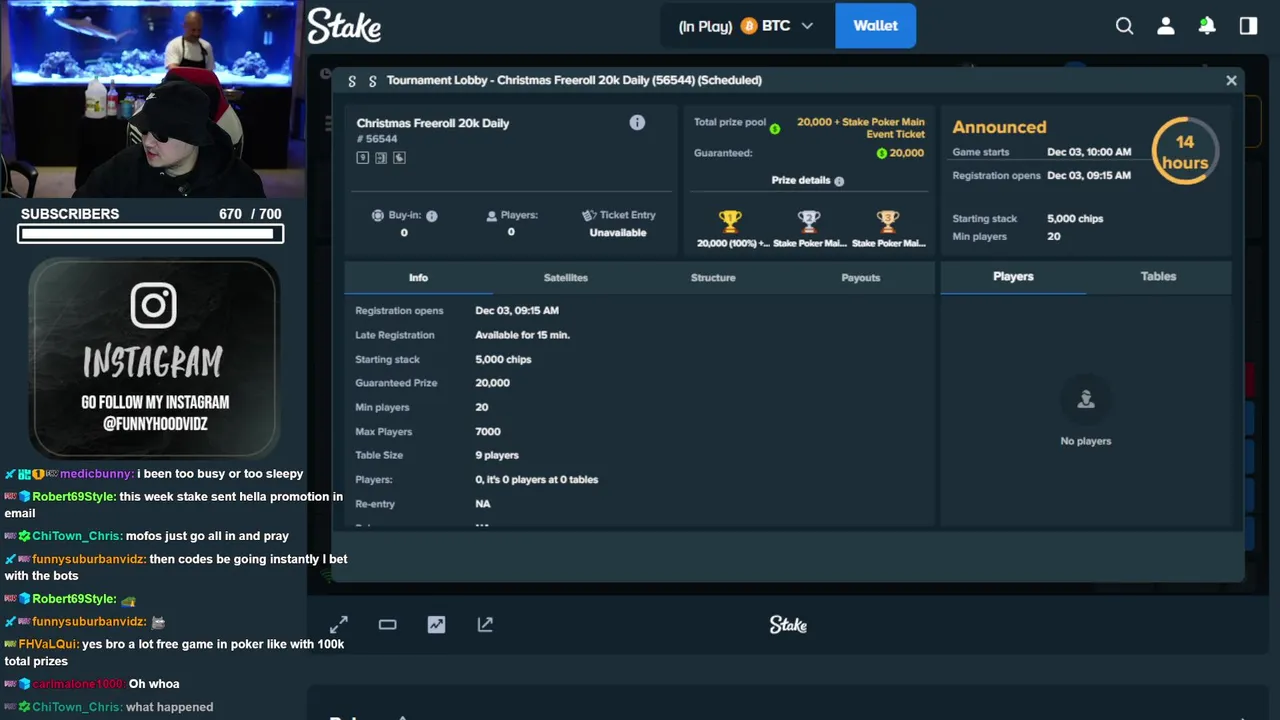
Task: Select the Players tab in the right panel
Action: pos(1013,276)
